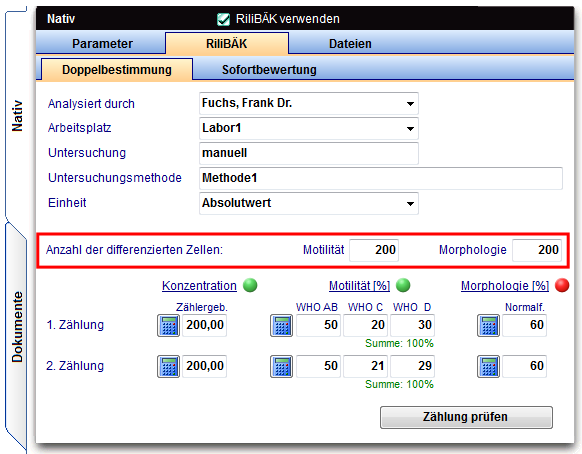The height and width of the screenshot is (454, 582).
Task: Expand the Analysiert durch dropdown
Action: (410, 104)
